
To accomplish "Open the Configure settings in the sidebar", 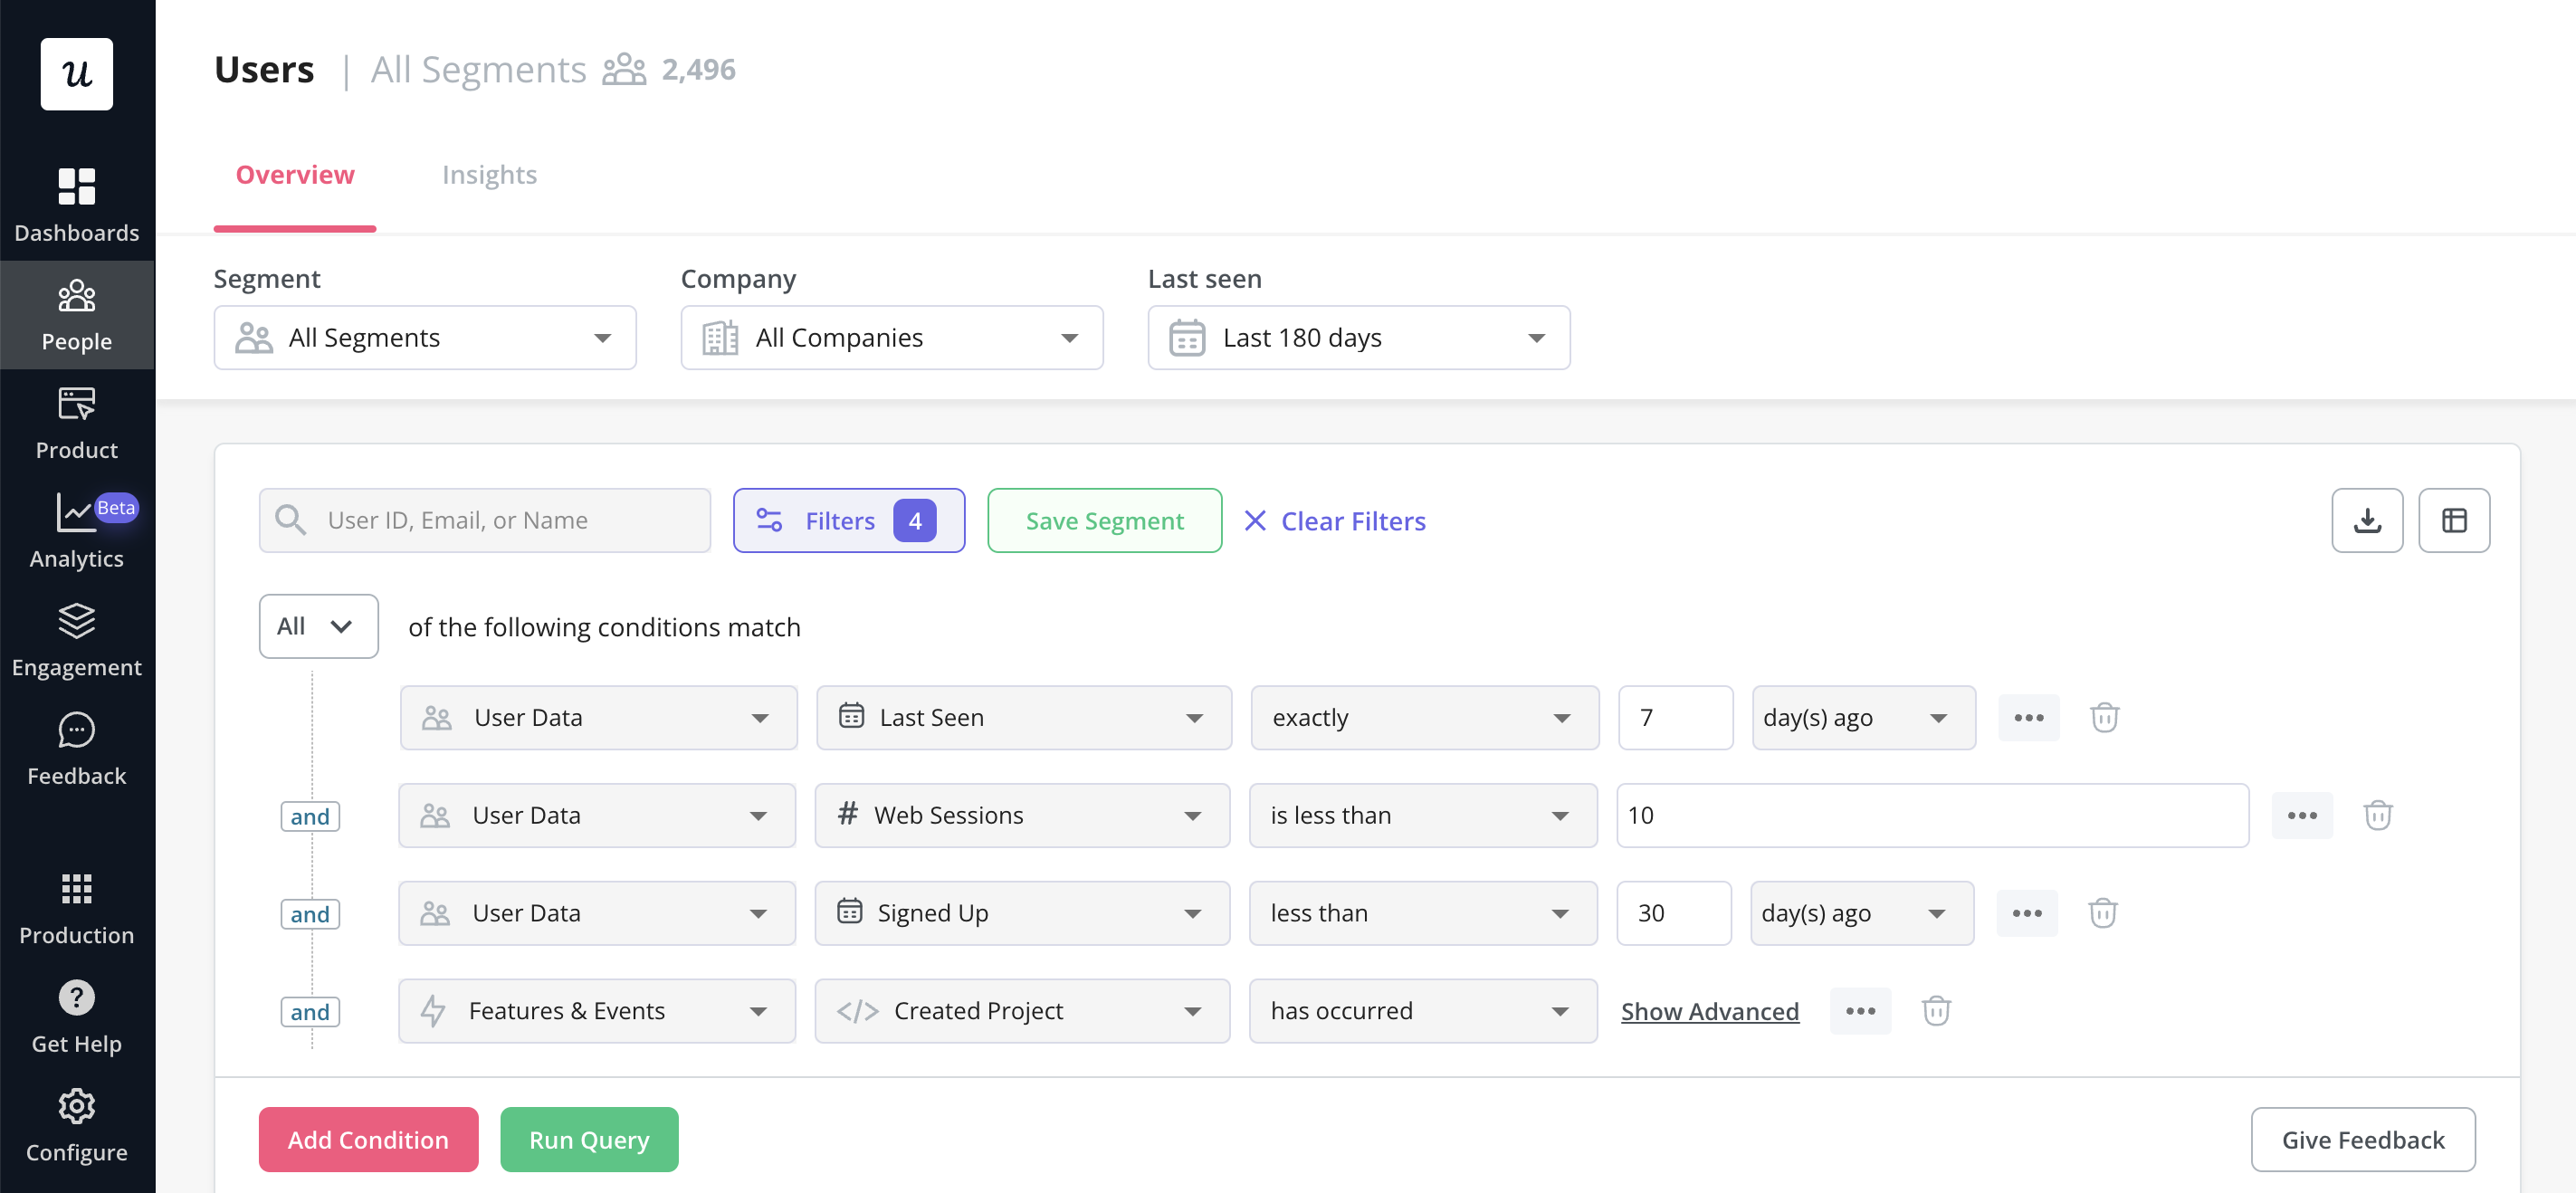I will (x=77, y=1125).
